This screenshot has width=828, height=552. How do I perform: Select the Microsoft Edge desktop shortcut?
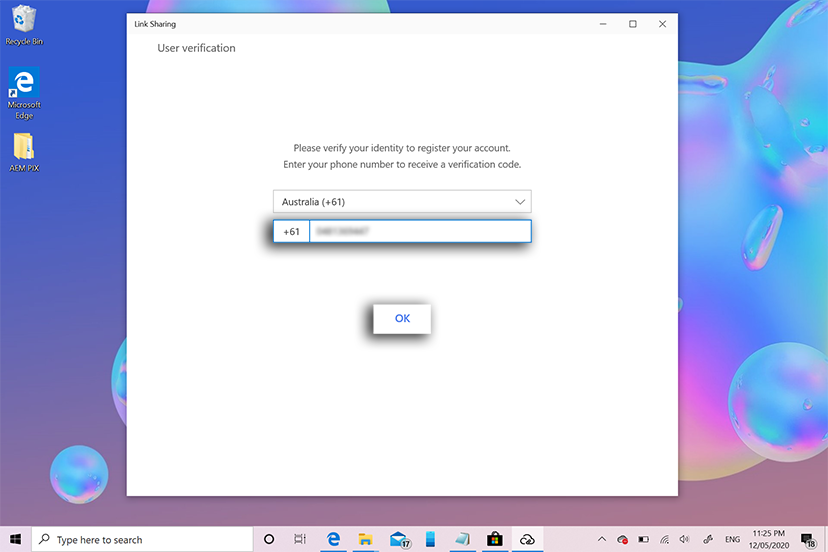point(24,93)
